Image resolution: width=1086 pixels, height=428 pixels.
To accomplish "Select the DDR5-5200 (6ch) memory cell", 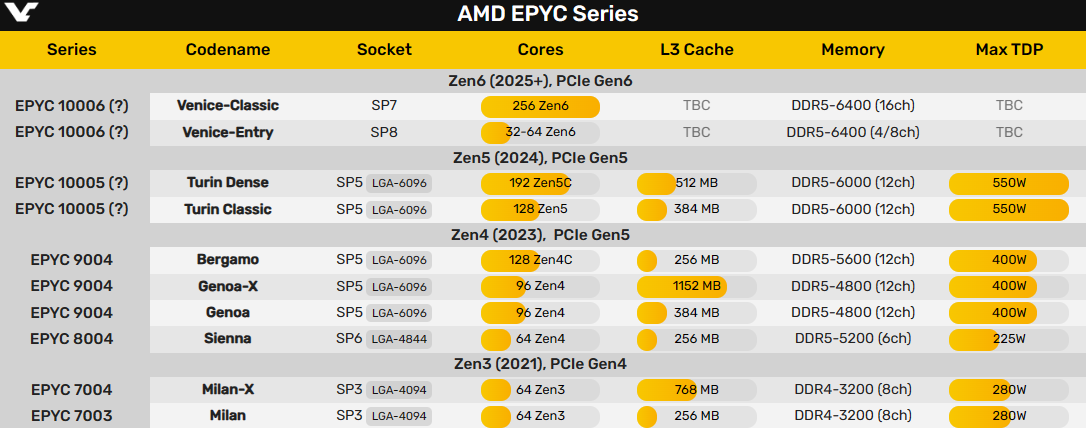I will [852, 338].
